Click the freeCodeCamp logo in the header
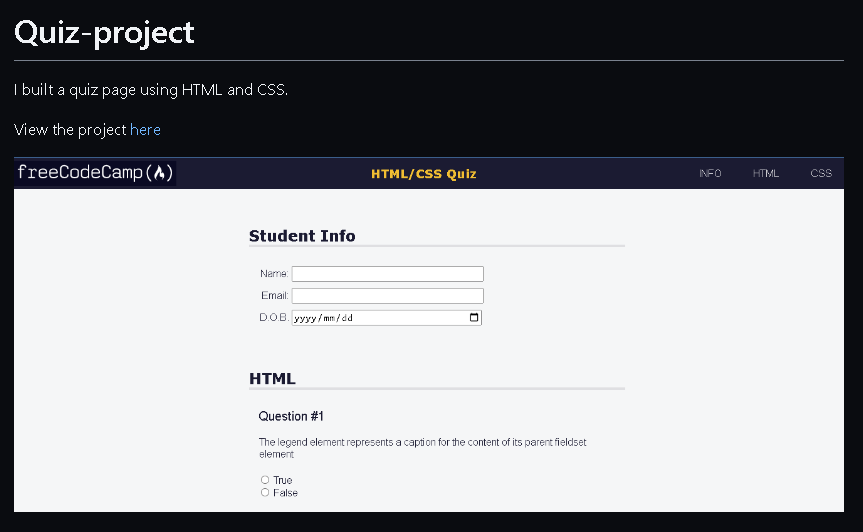This screenshot has width=863, height=532. [x=96, y=173]
